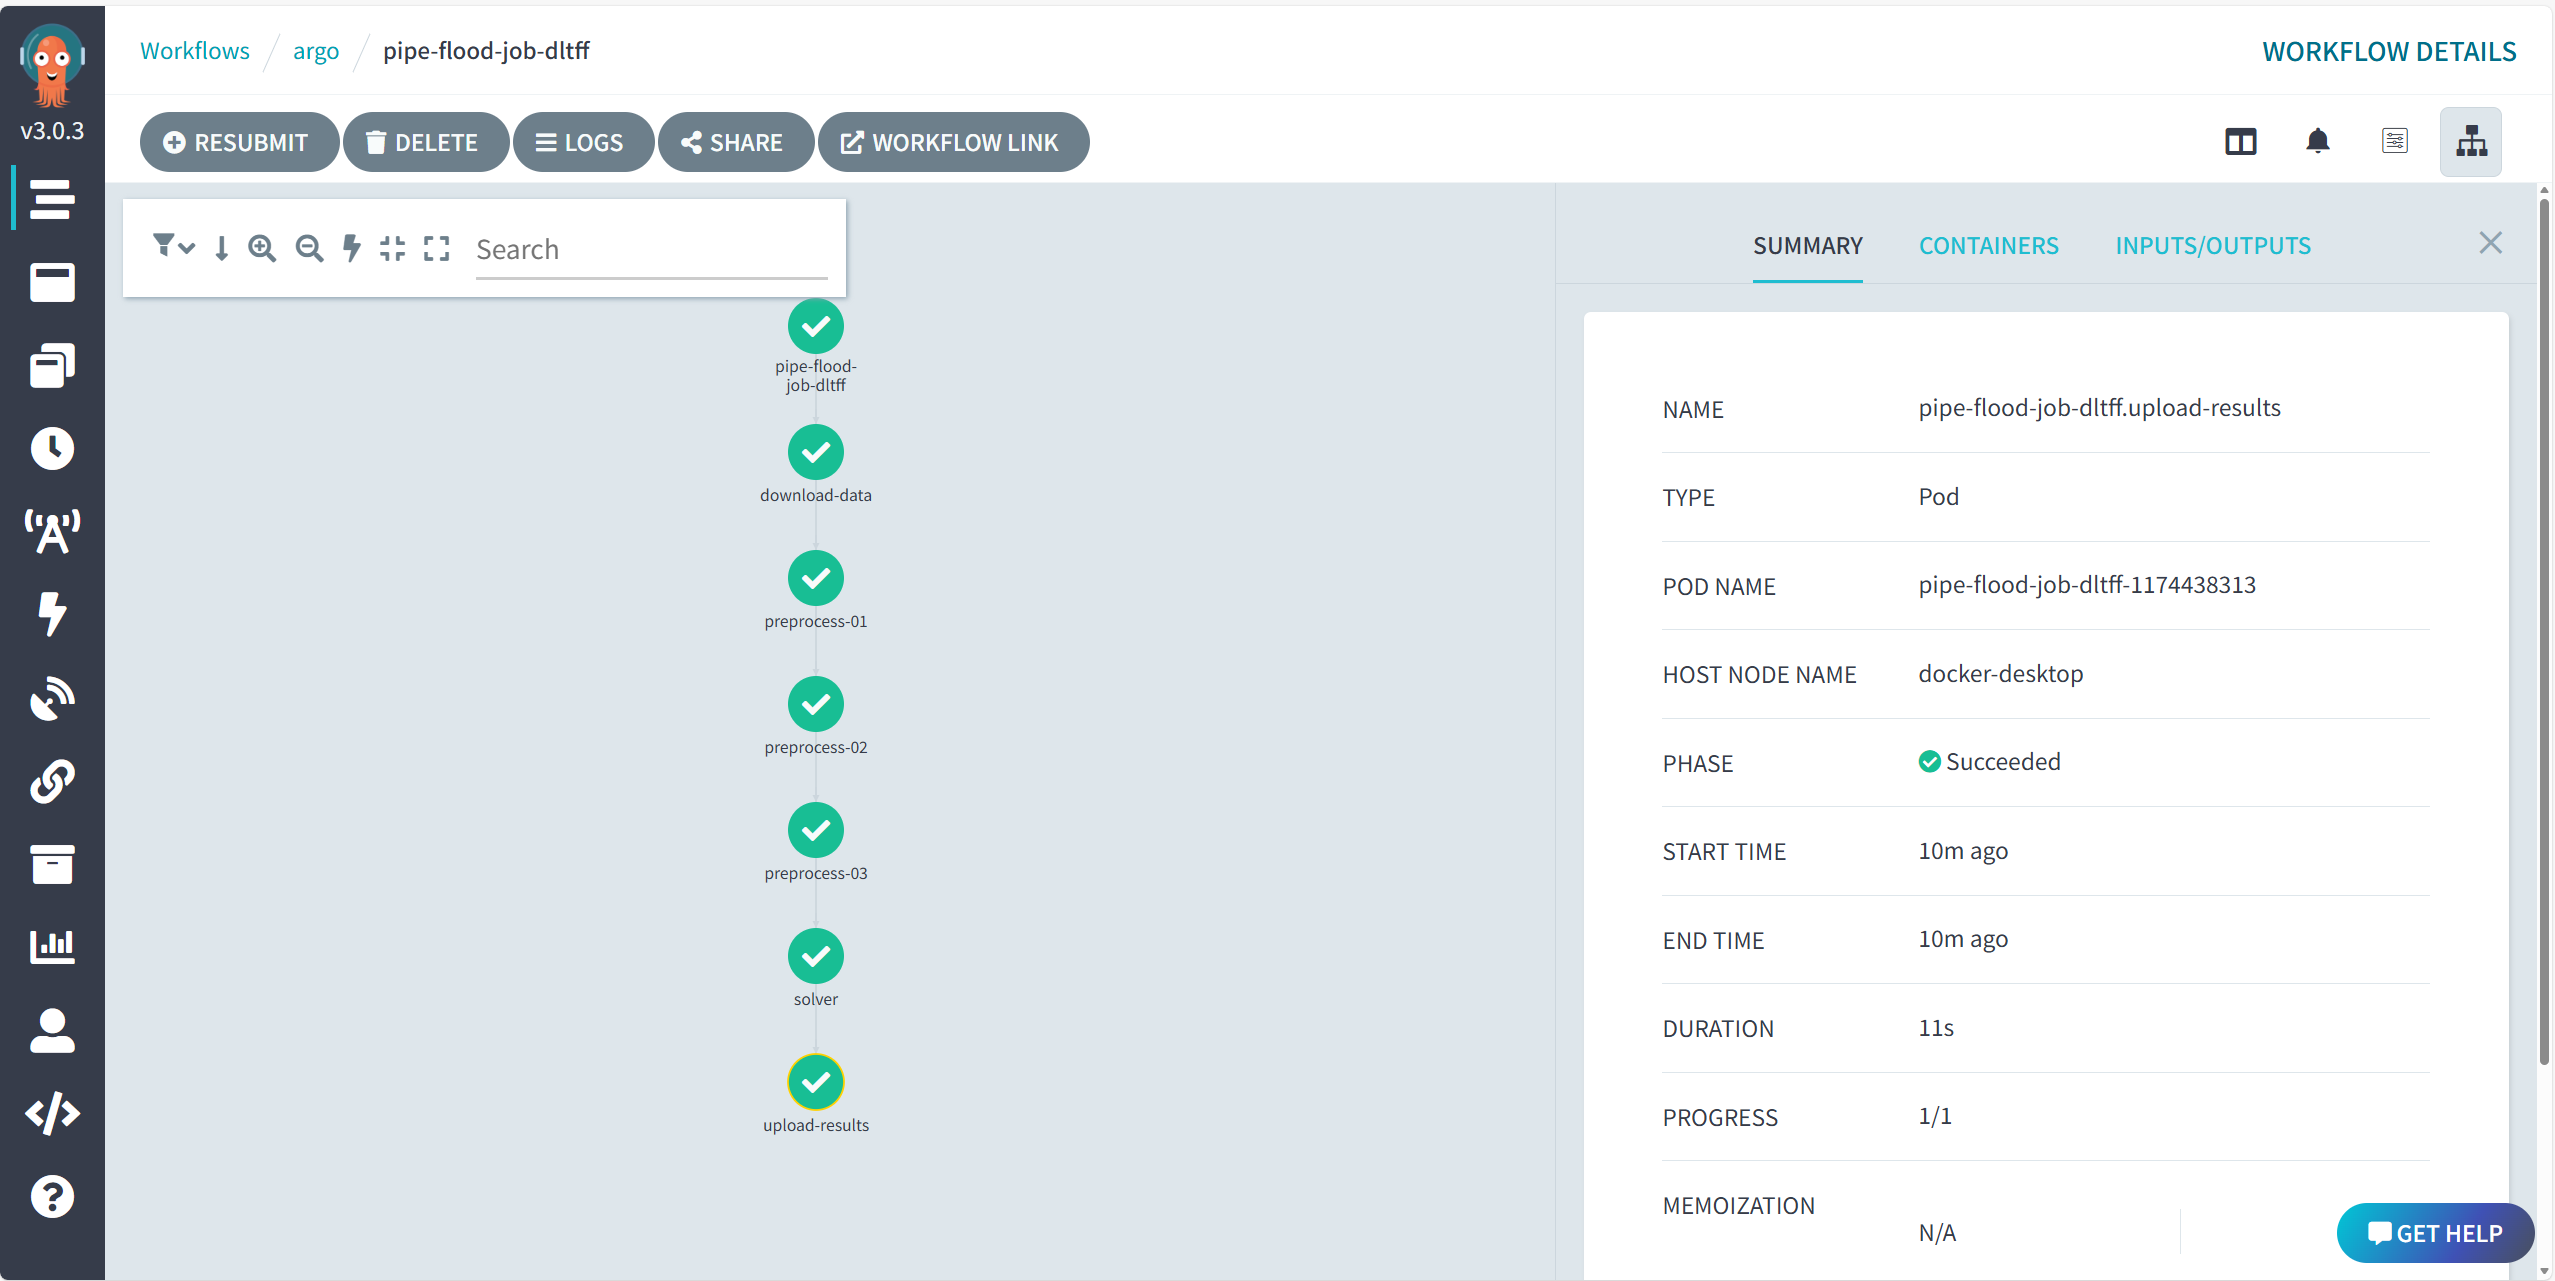Open the Reports bar chart sidebar icon

pyautogui.click(x=52, y=945)
